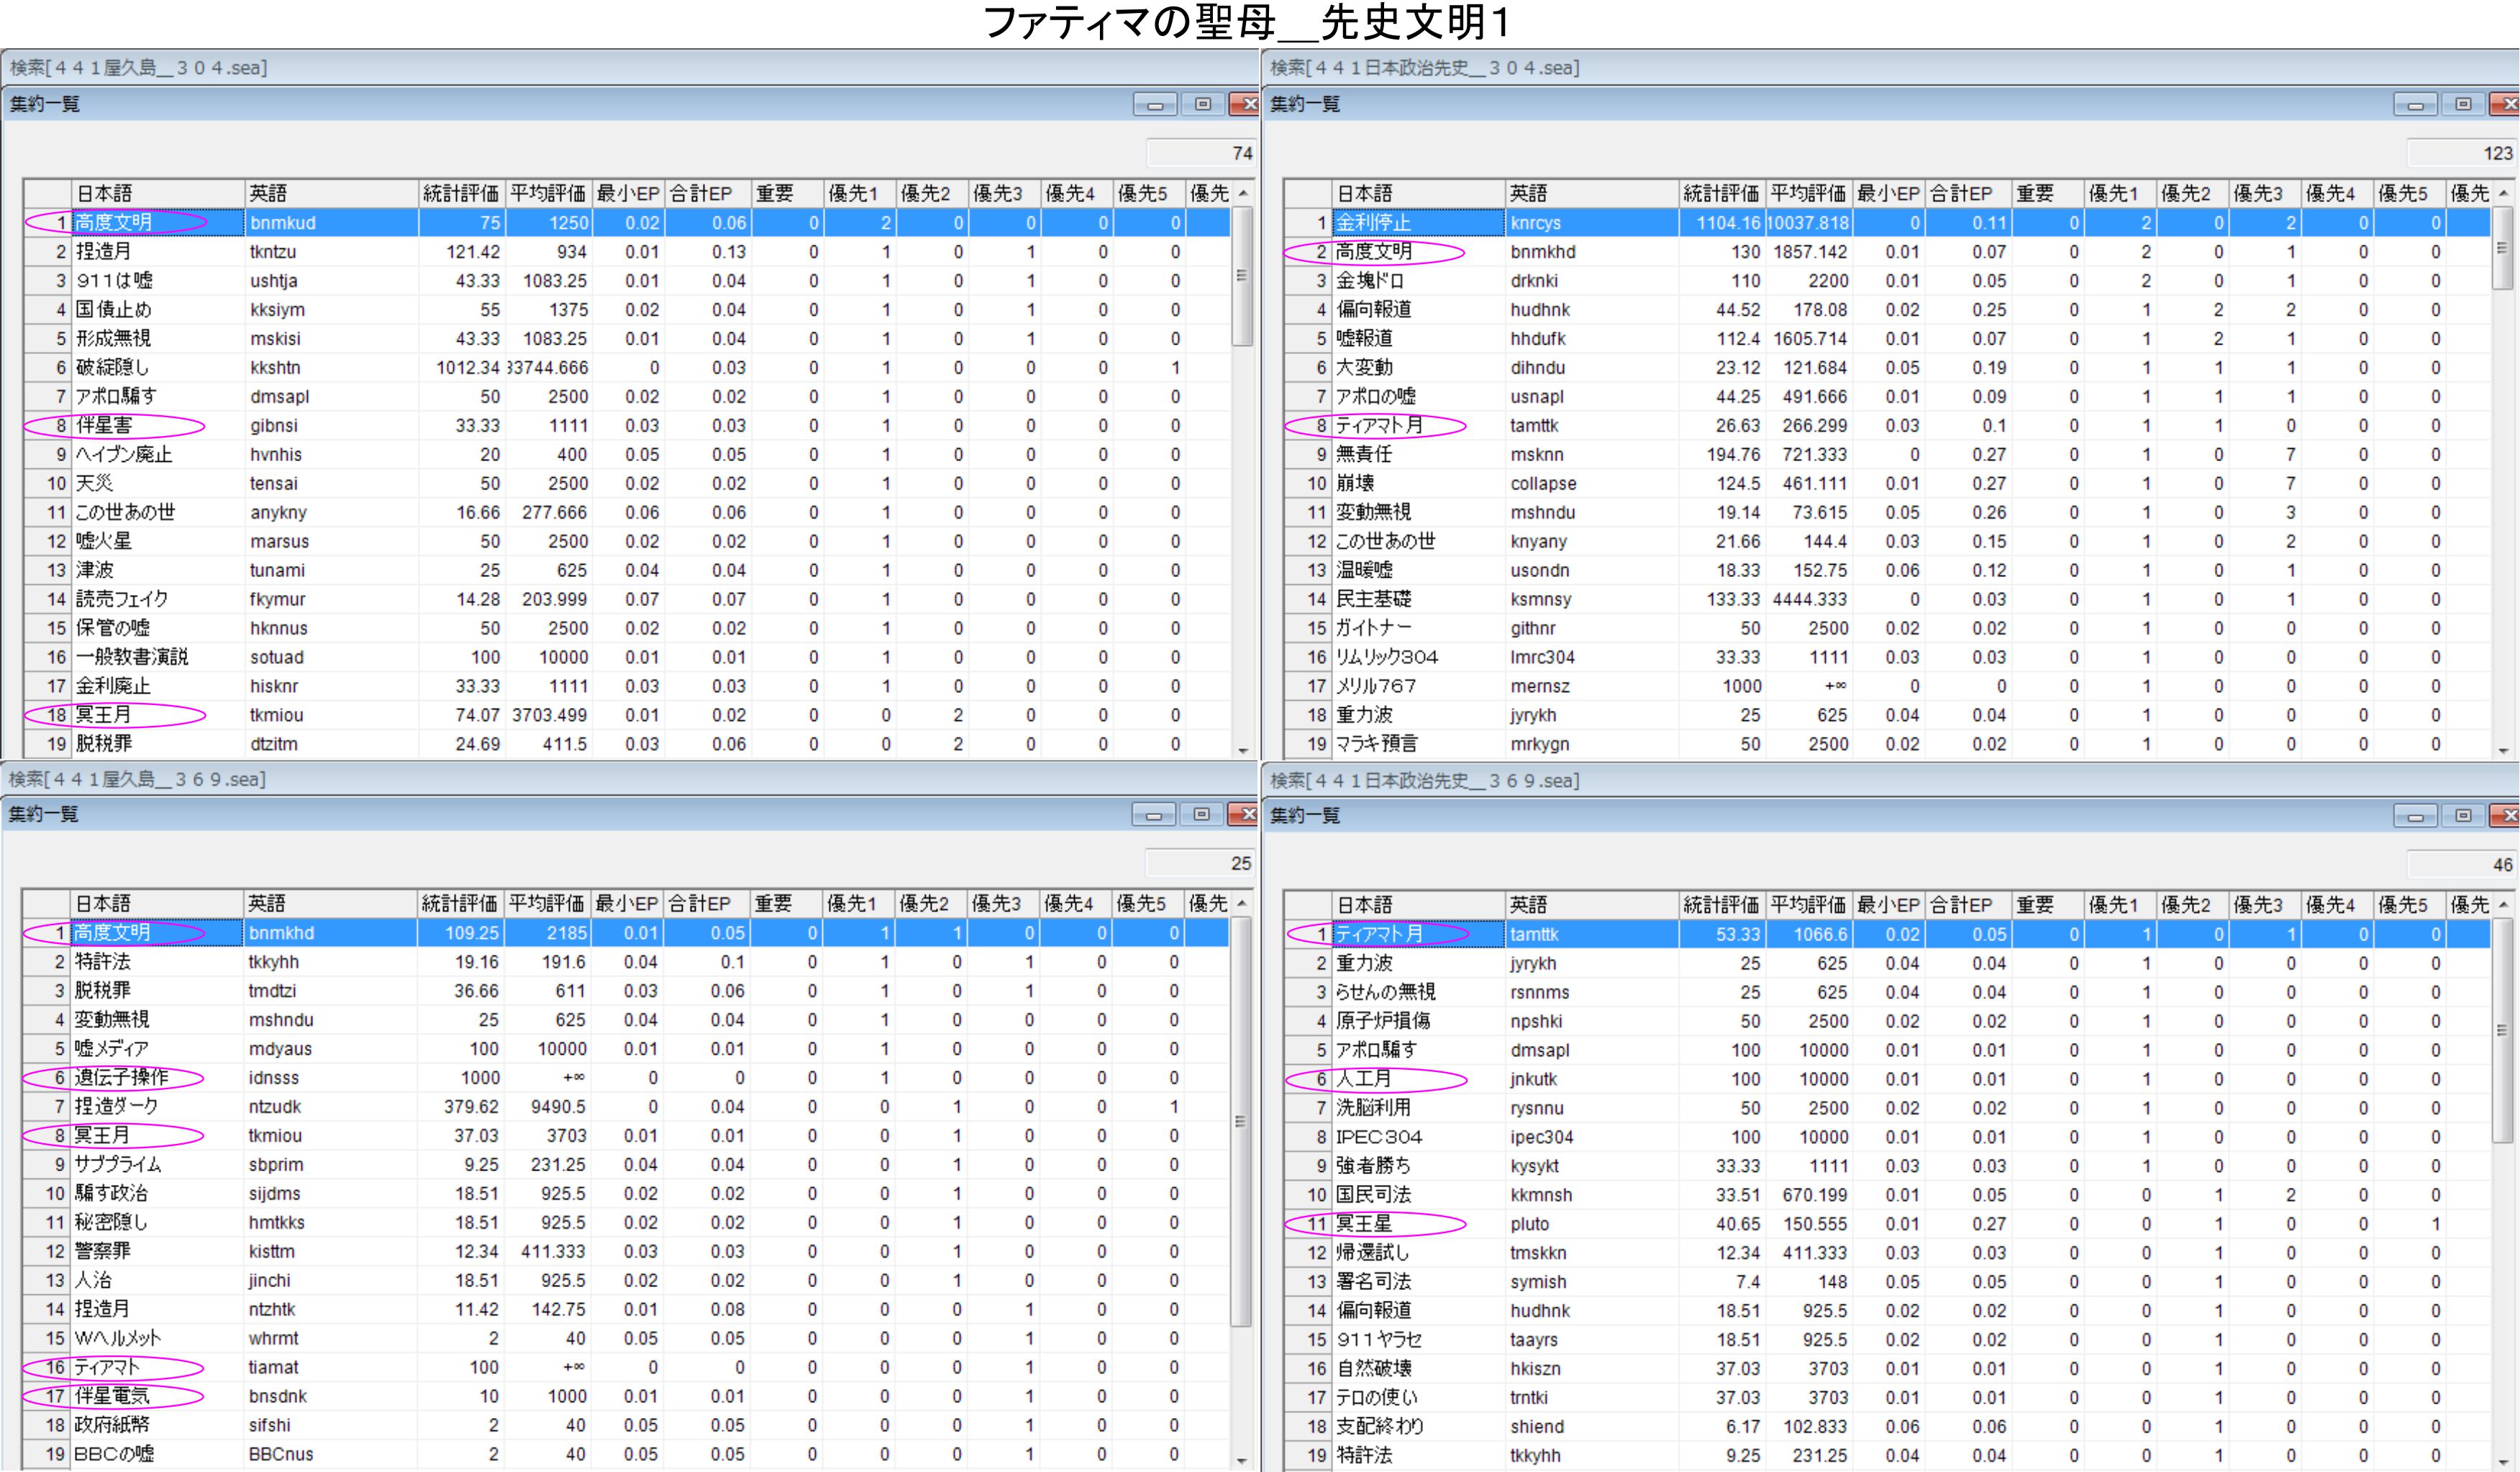The height and width of the screenshot is (1472, 2520).
Task: Minimize the top-left 集約一覧 window
Action: click(1155, 105)
